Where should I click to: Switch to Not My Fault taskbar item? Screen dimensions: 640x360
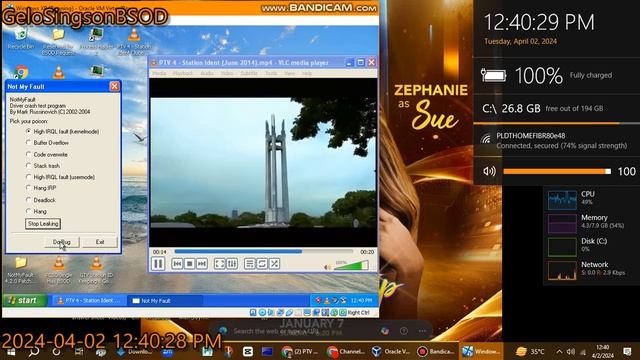(165, 301)
